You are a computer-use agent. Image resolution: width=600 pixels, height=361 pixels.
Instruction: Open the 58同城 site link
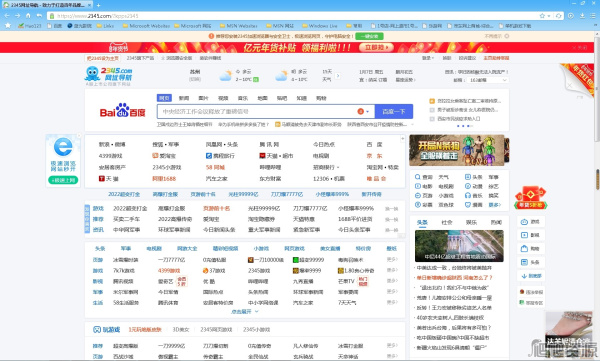(215, 167)
